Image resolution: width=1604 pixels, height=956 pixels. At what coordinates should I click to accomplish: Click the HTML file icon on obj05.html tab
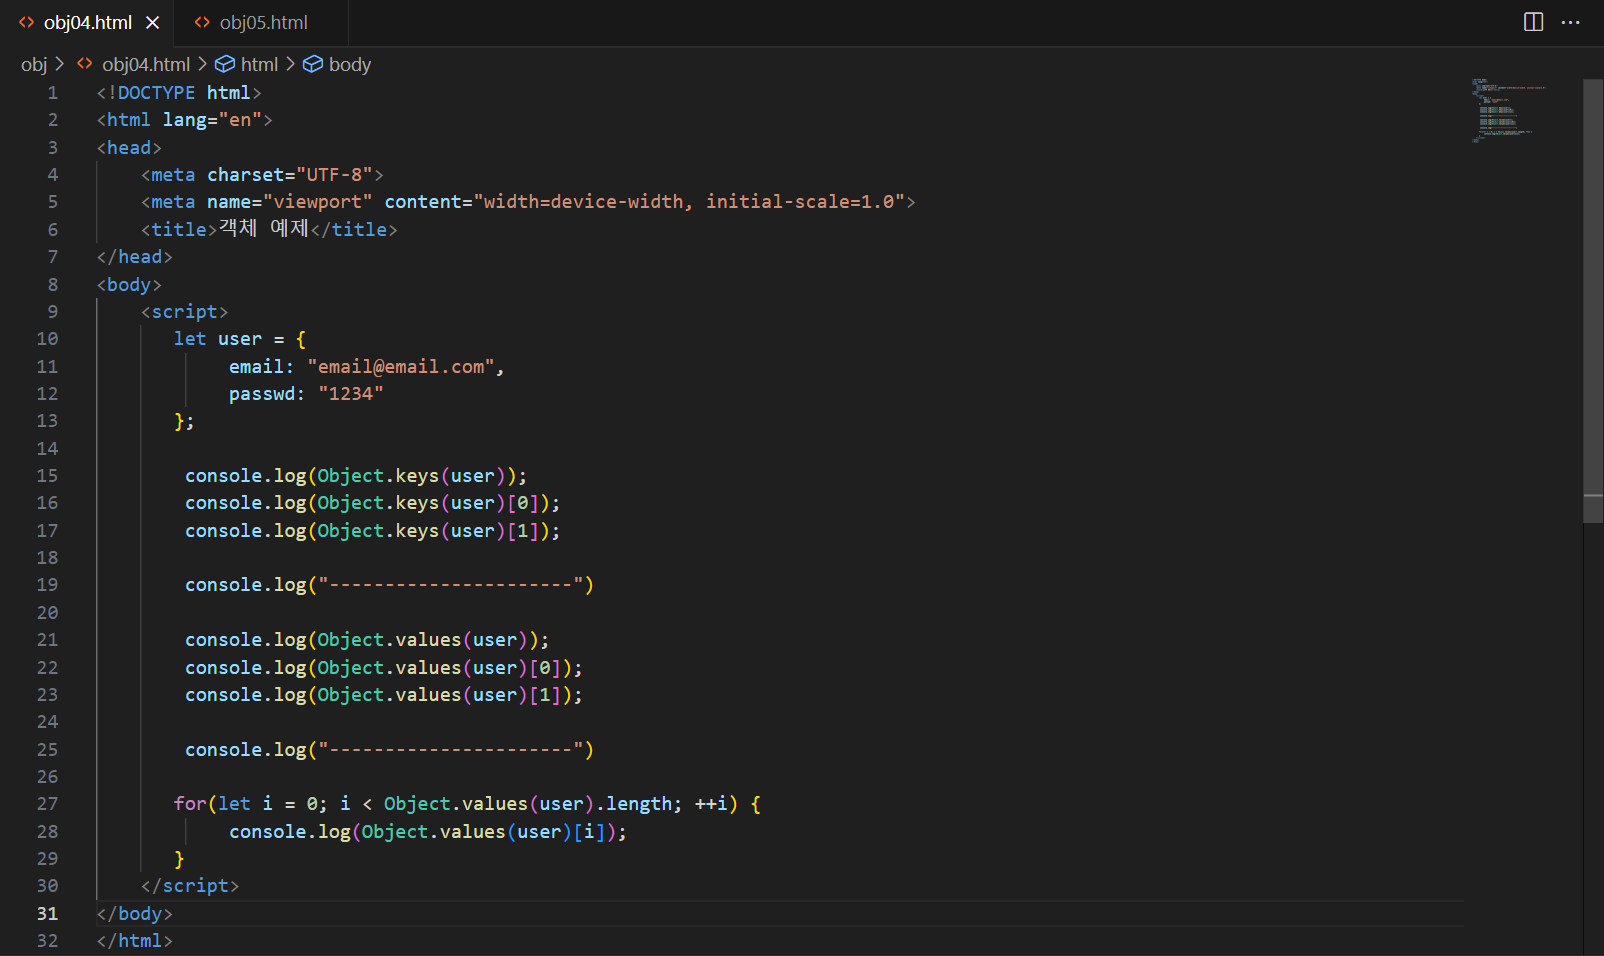202,22
